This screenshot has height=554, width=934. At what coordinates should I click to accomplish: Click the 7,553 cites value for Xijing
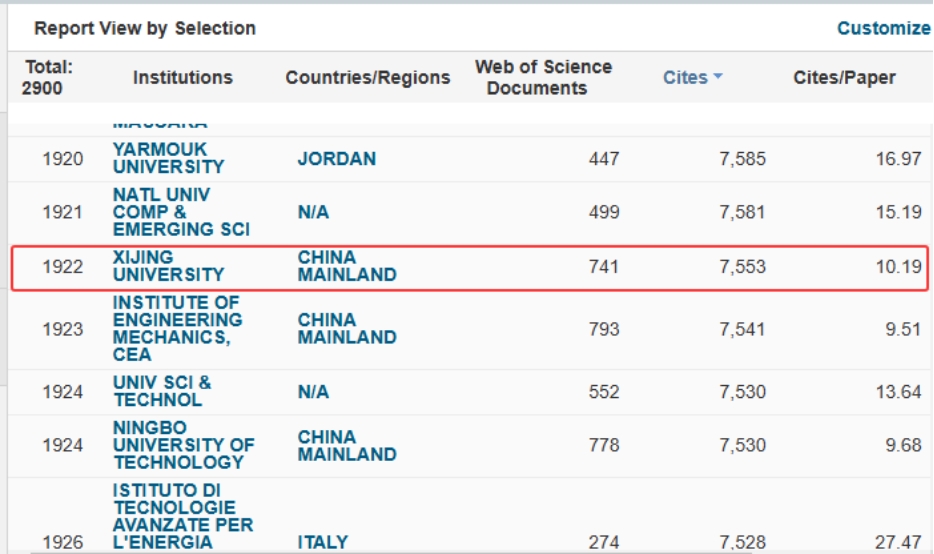click(742, 267)
